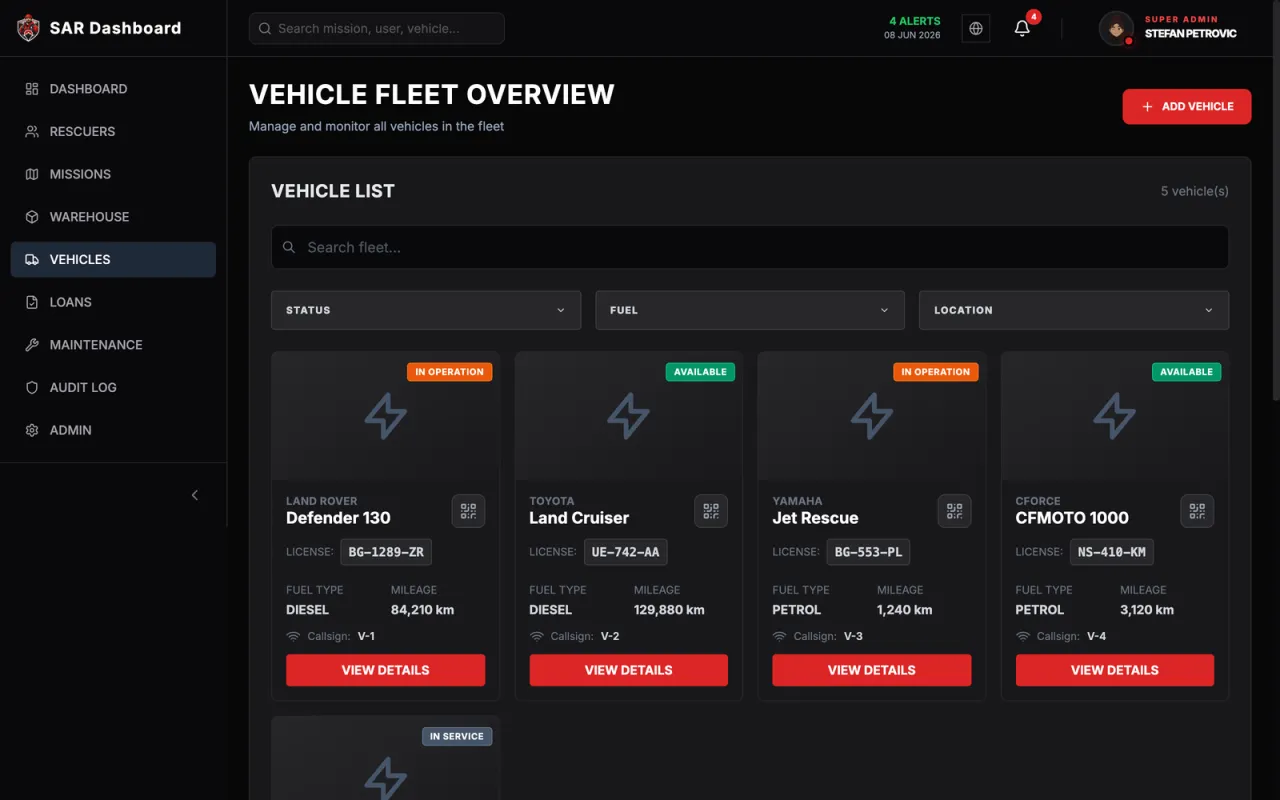Viewport: 1280px width, 800px height.
Task: Click the 84,210 km mileage value
Action: click(423, 610)
